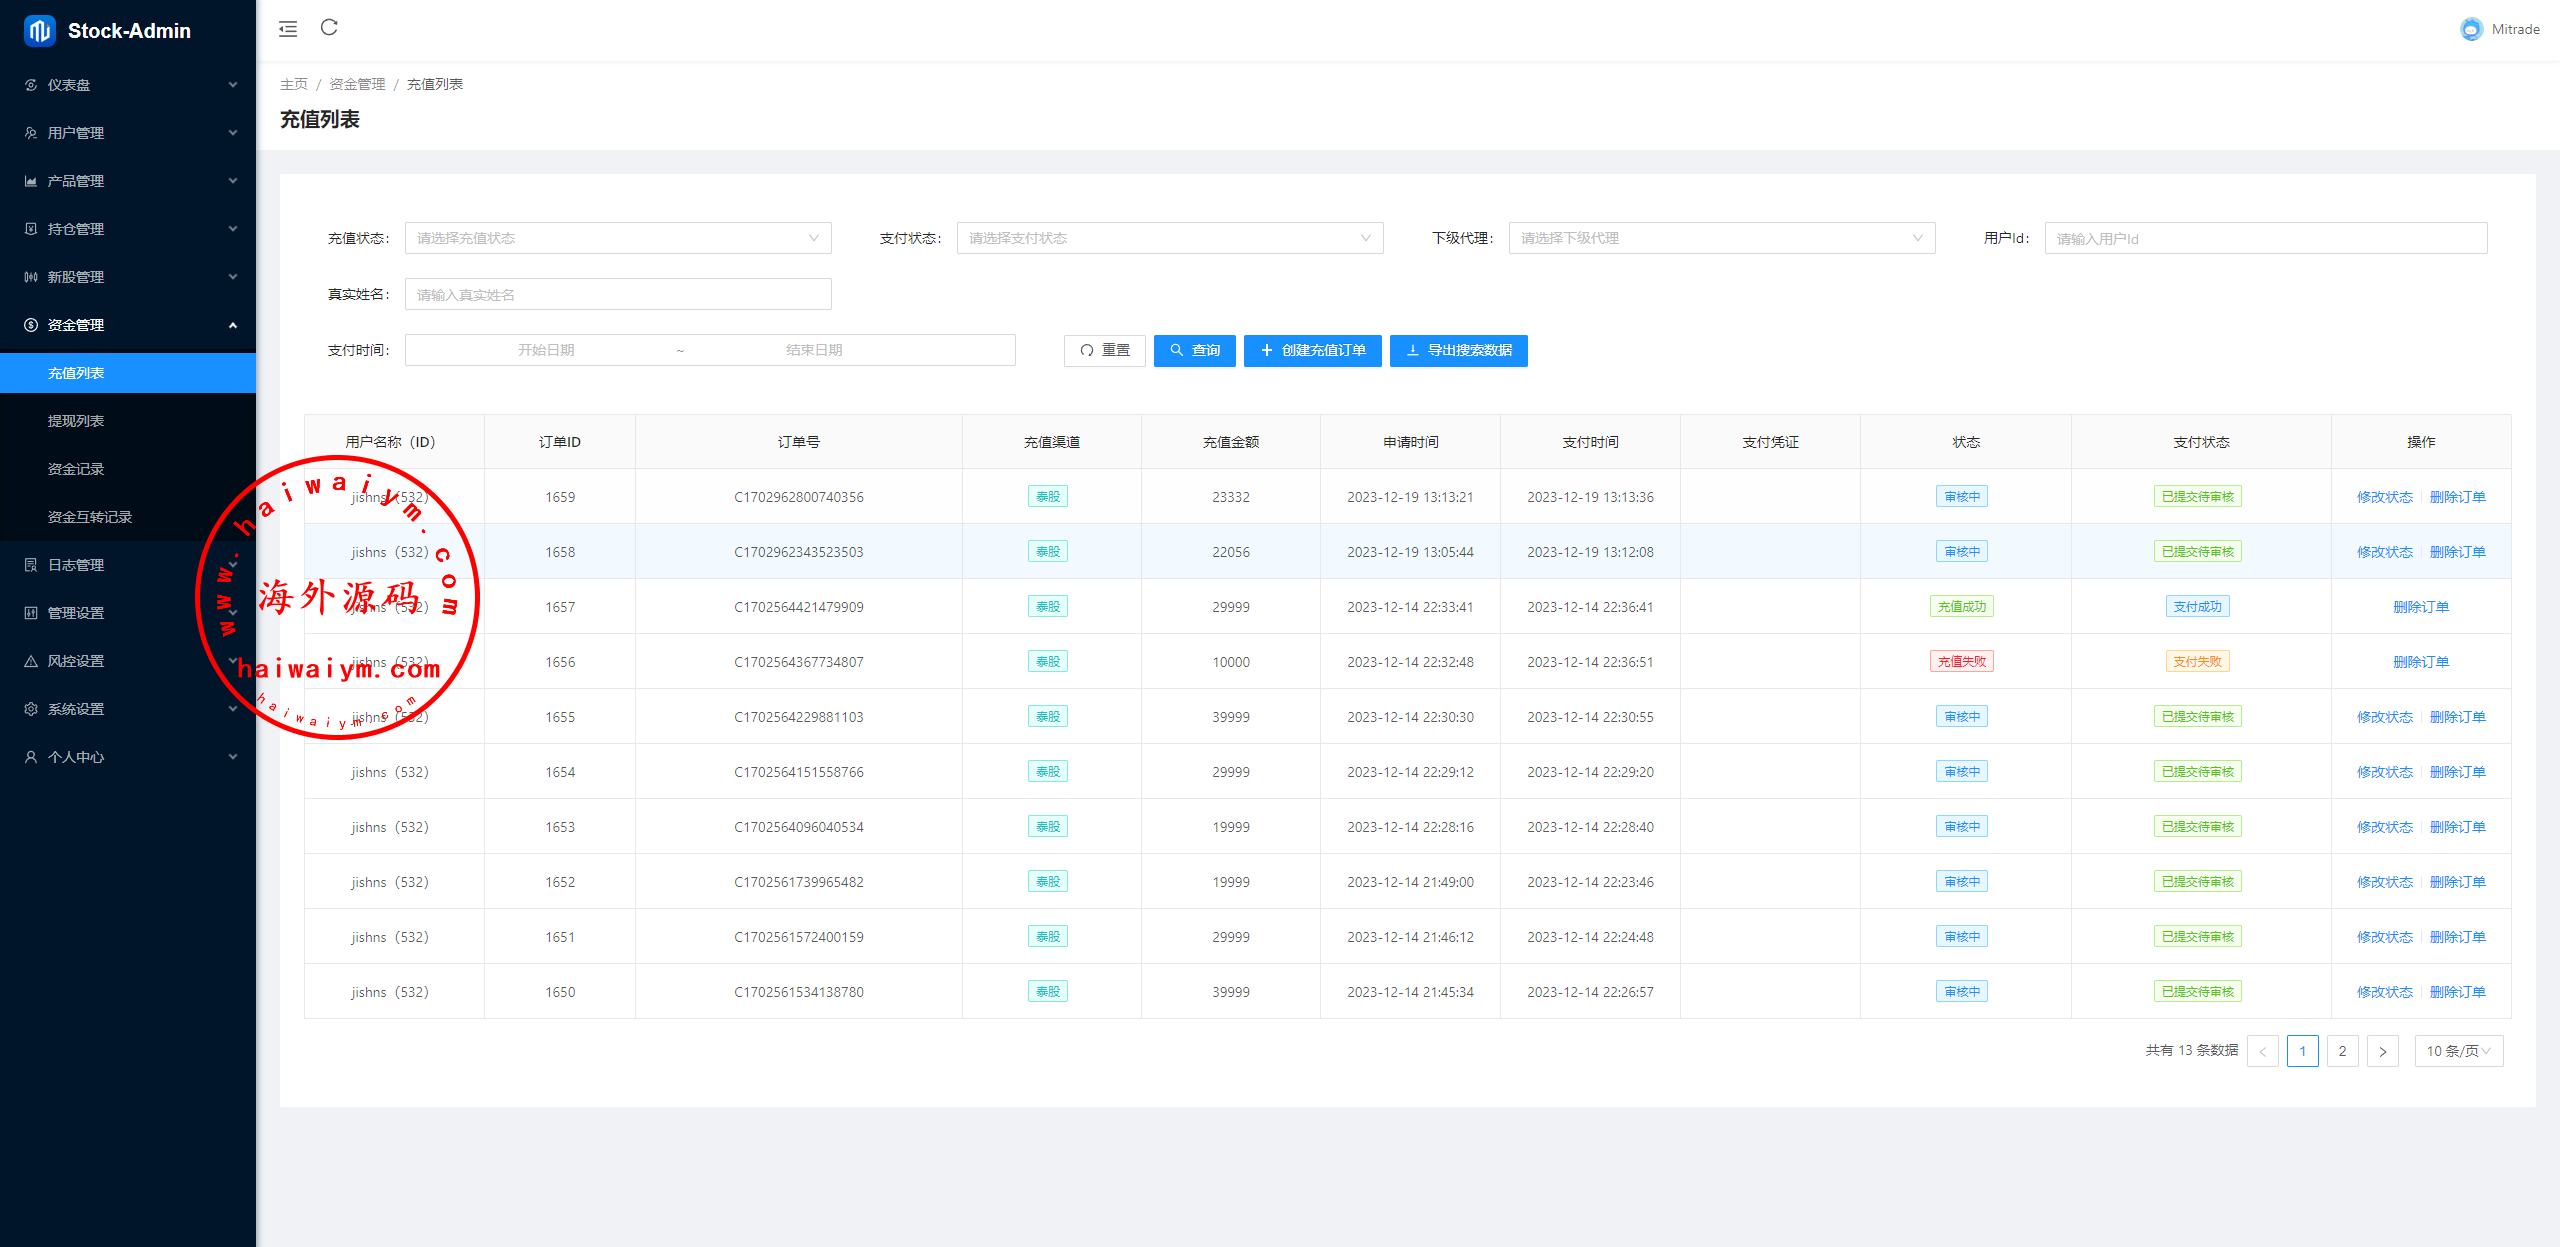The height and width of the screenshot is (1247, 2560).
Task: Click the 系统设置 gear icon
Action: (31, 709)
